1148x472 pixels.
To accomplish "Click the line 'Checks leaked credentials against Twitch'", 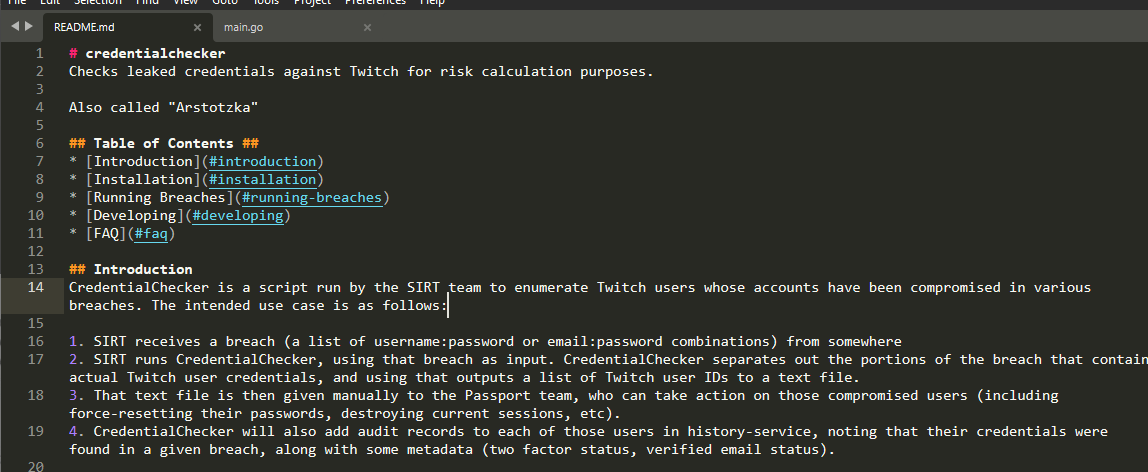I will [x=361, y=72].
